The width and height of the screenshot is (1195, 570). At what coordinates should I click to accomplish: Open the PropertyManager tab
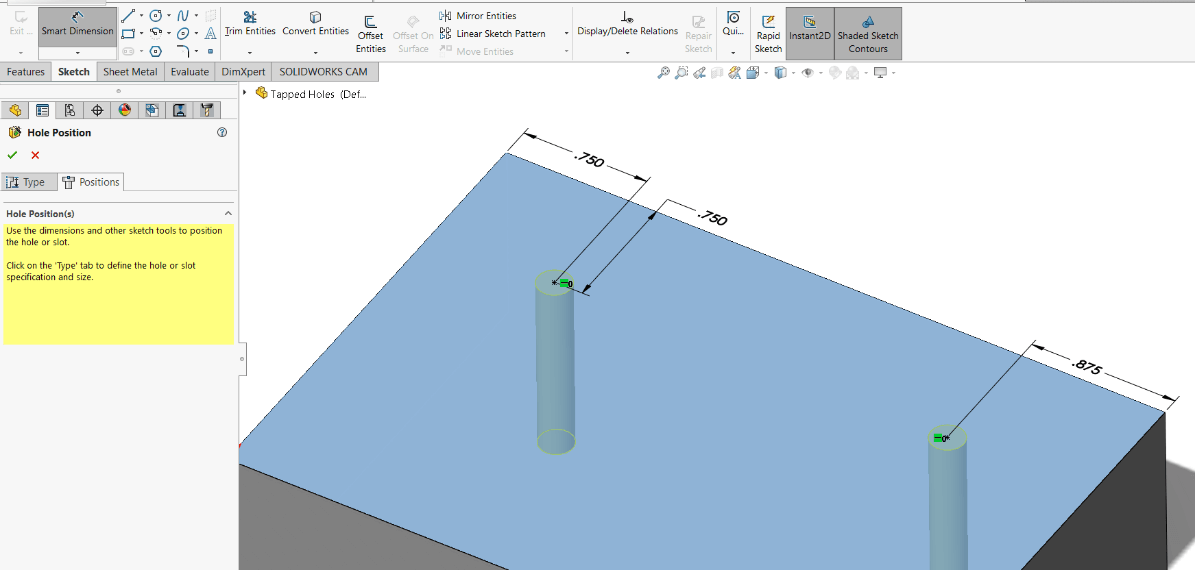(x=43, y=110)
